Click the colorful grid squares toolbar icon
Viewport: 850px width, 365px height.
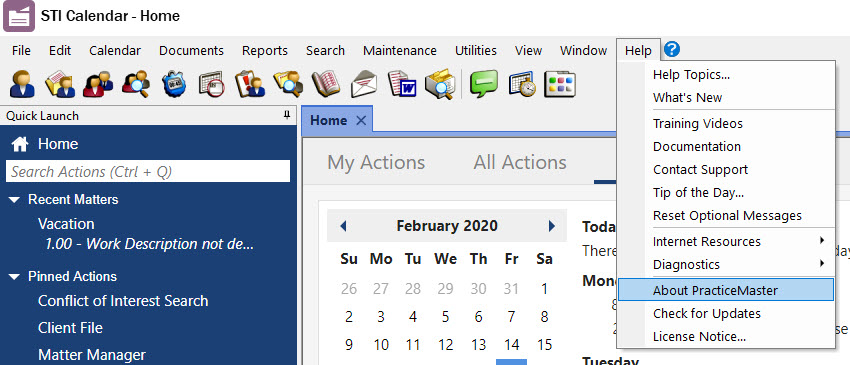pyautogui.click(x=559, y=84)
